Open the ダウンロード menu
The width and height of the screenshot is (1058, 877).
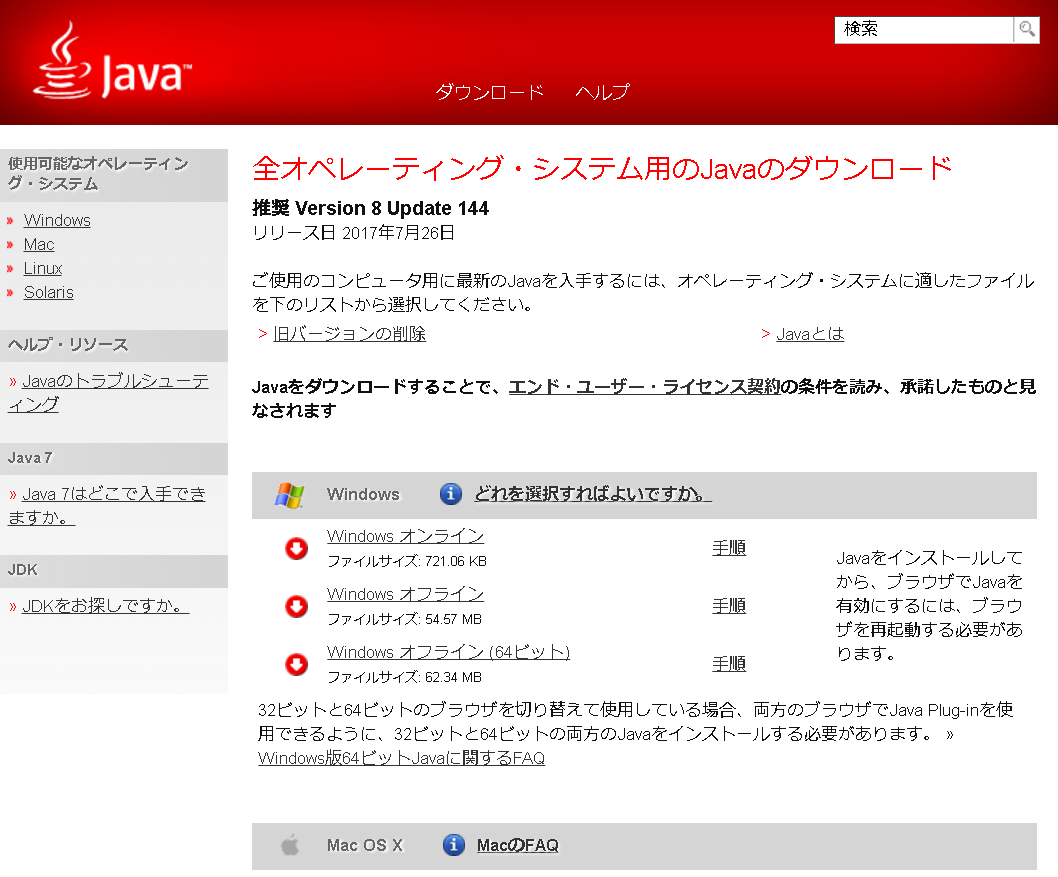click(490, 92)
